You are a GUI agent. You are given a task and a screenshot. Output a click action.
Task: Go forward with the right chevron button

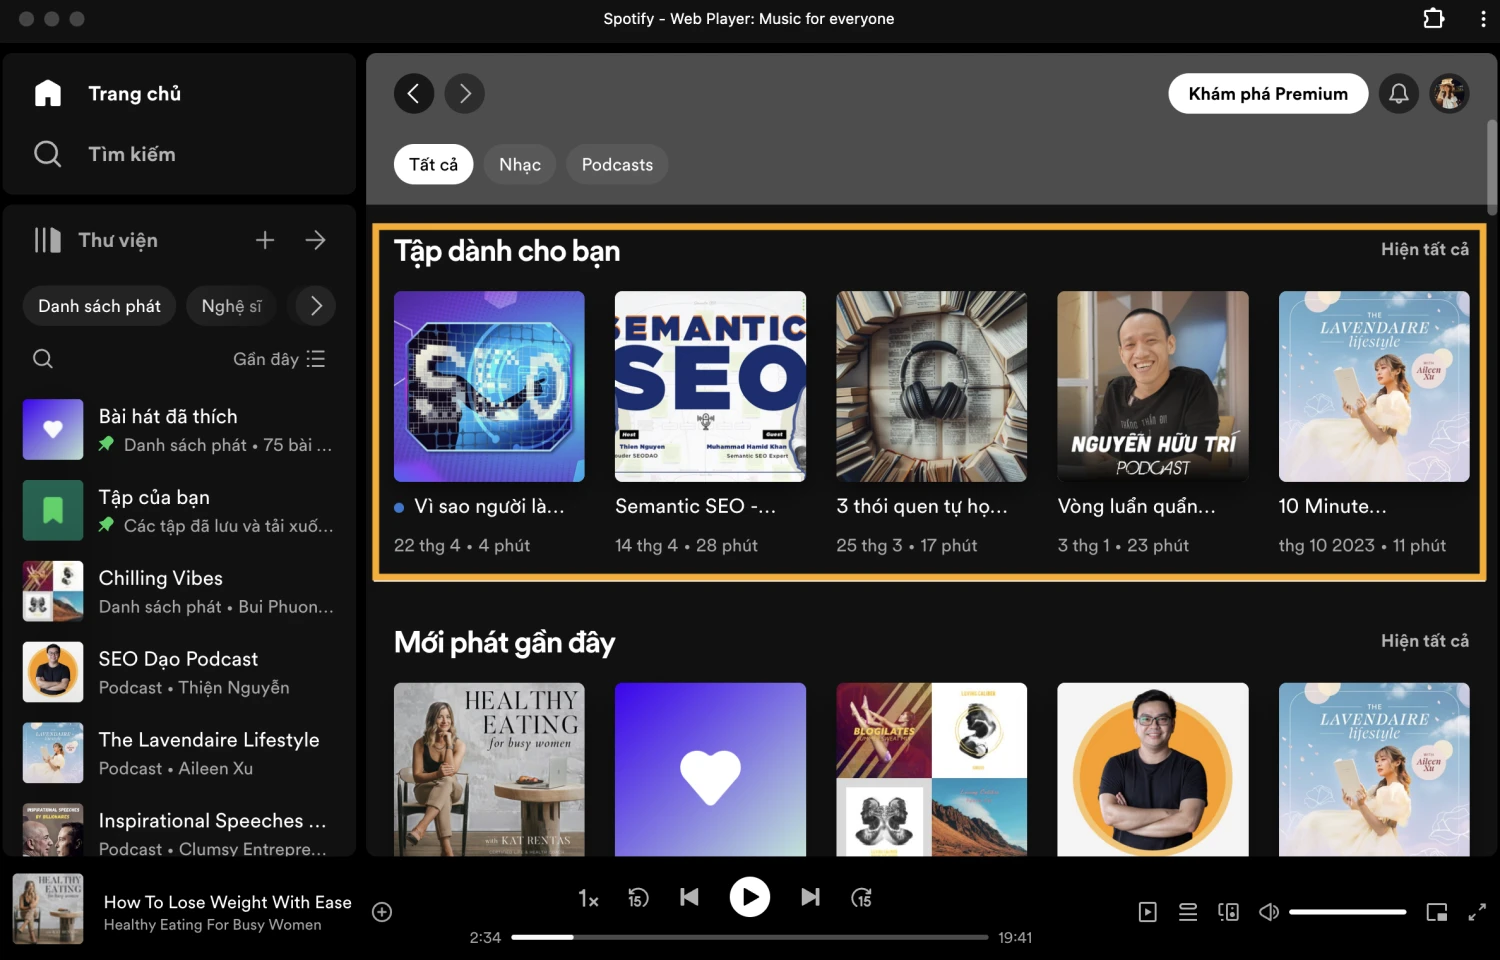(465, 93)
